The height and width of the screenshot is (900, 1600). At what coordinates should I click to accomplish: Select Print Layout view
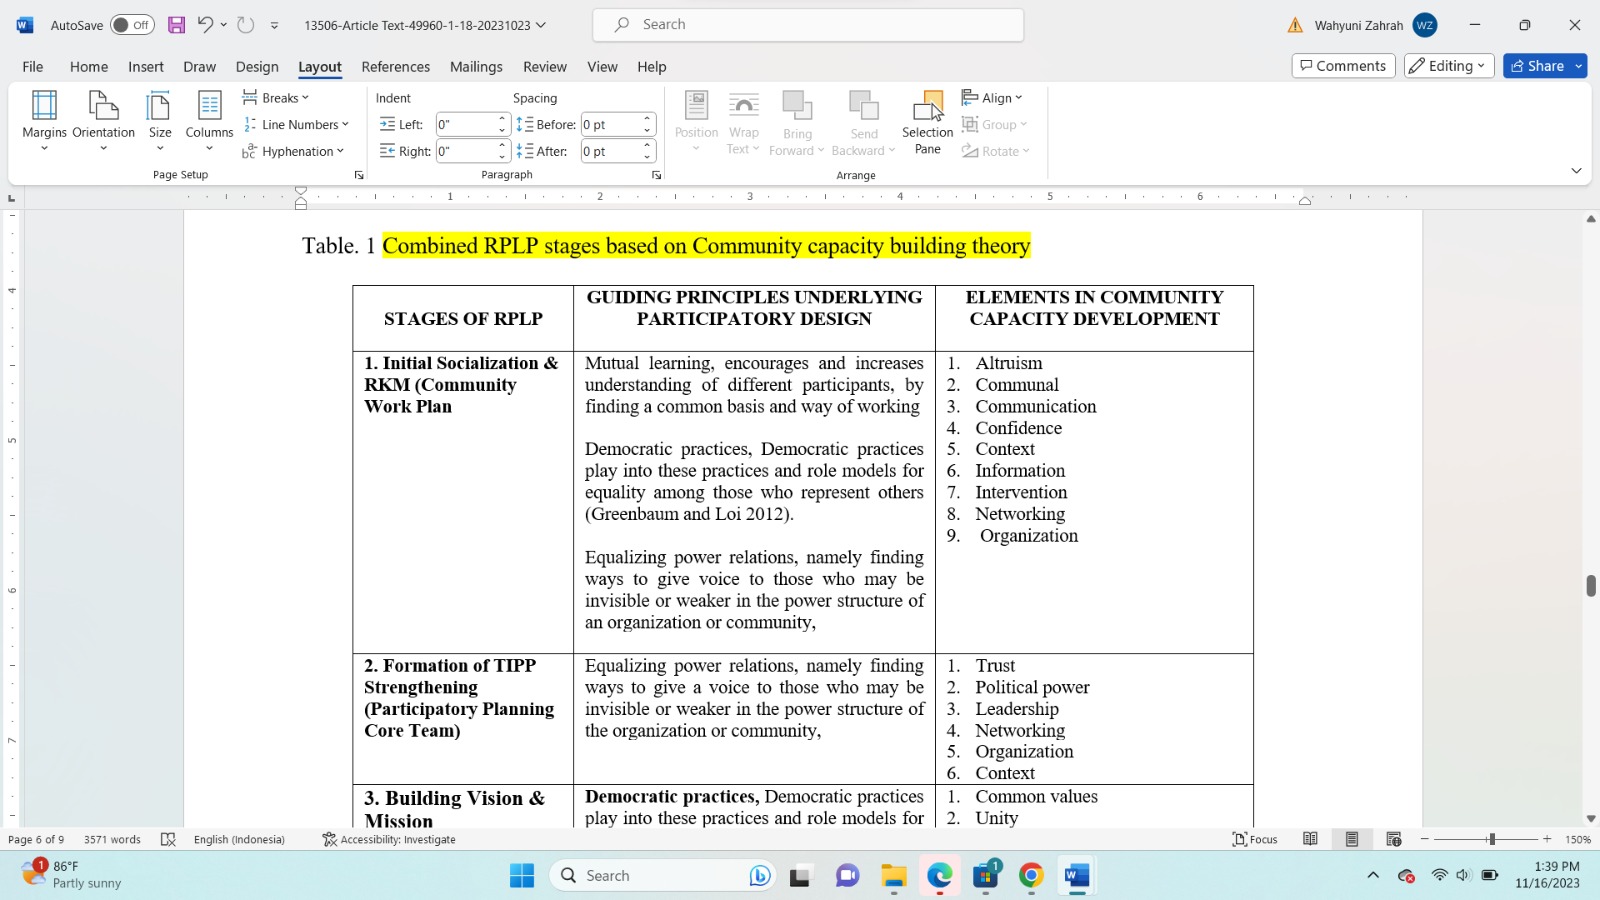(x=1352, y=840)
